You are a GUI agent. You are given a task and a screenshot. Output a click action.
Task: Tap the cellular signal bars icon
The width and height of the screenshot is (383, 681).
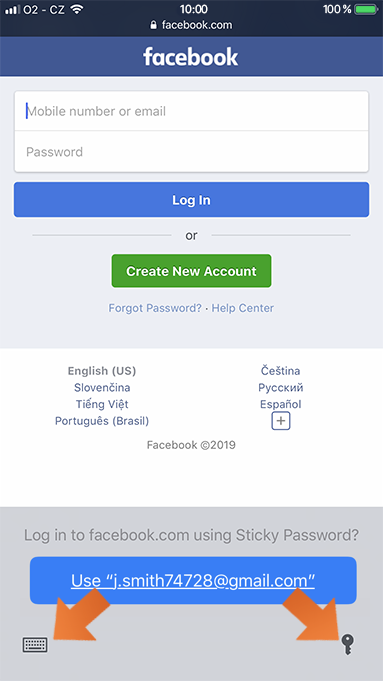[x=12, y=10]
